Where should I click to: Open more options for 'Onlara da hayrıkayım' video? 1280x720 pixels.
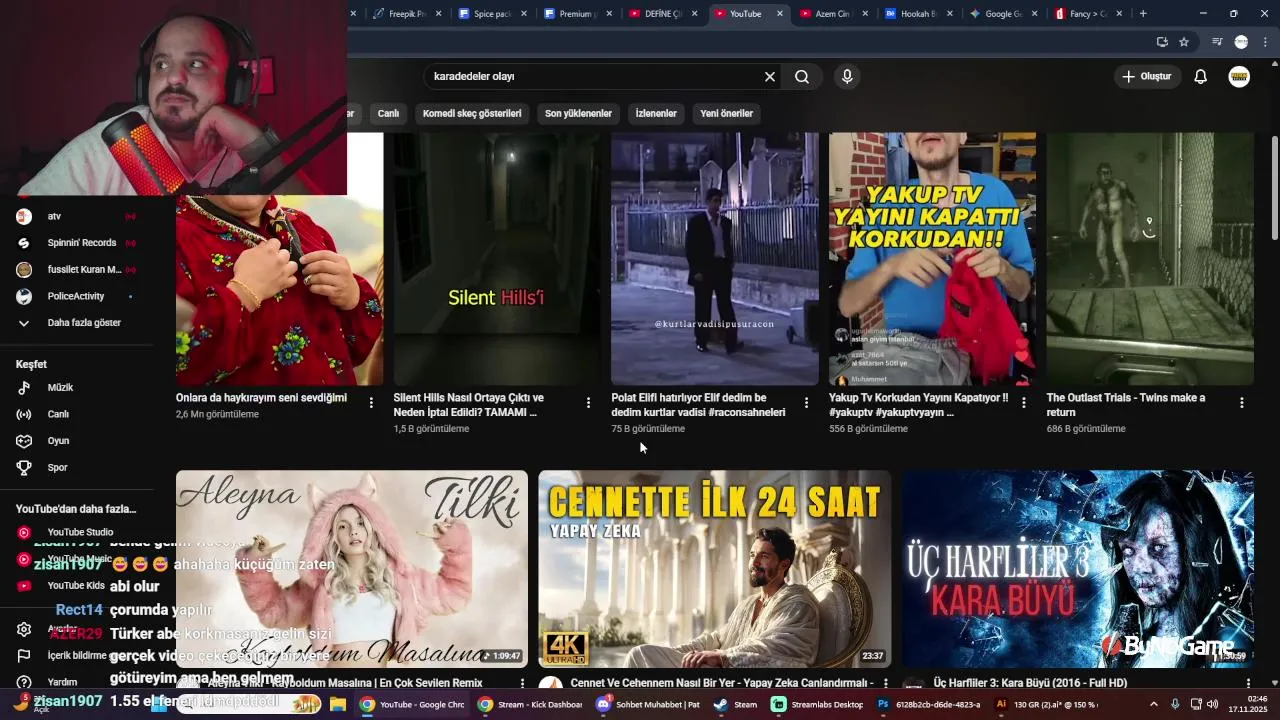click(371, 402)
